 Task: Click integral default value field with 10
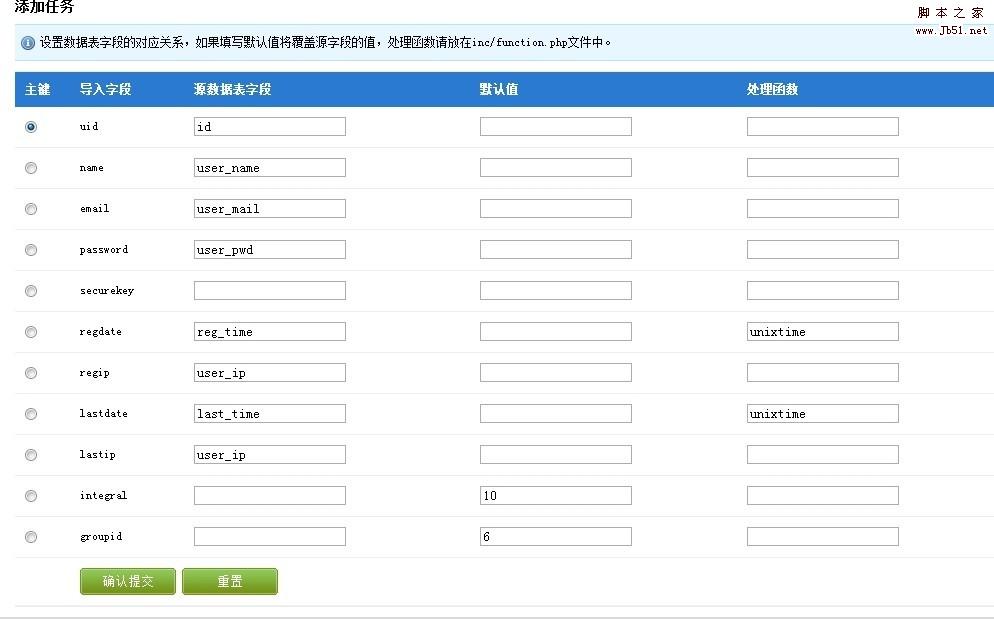point(556,495)
